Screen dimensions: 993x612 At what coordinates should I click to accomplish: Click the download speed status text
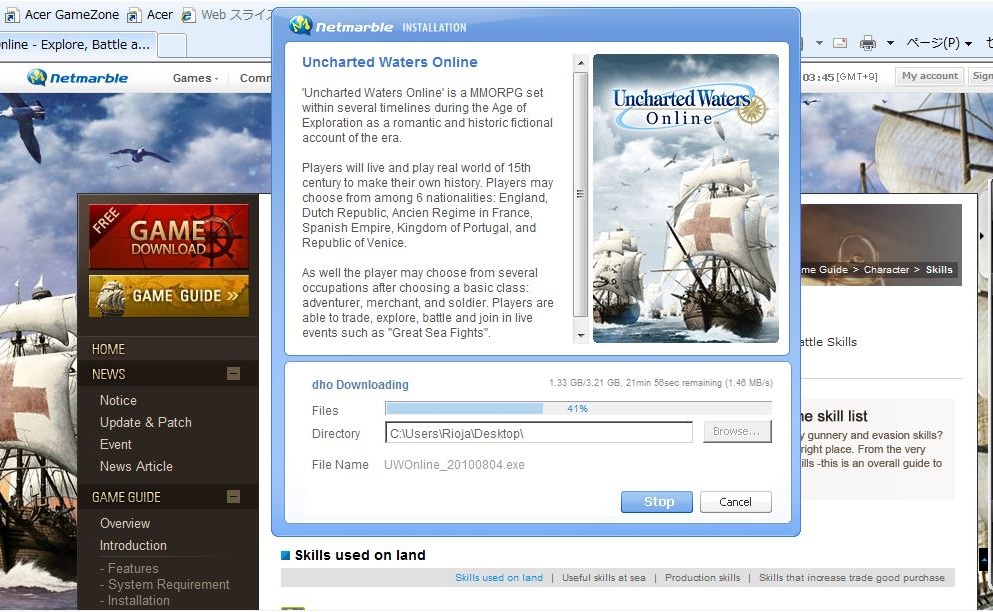(x=661, y=383)
